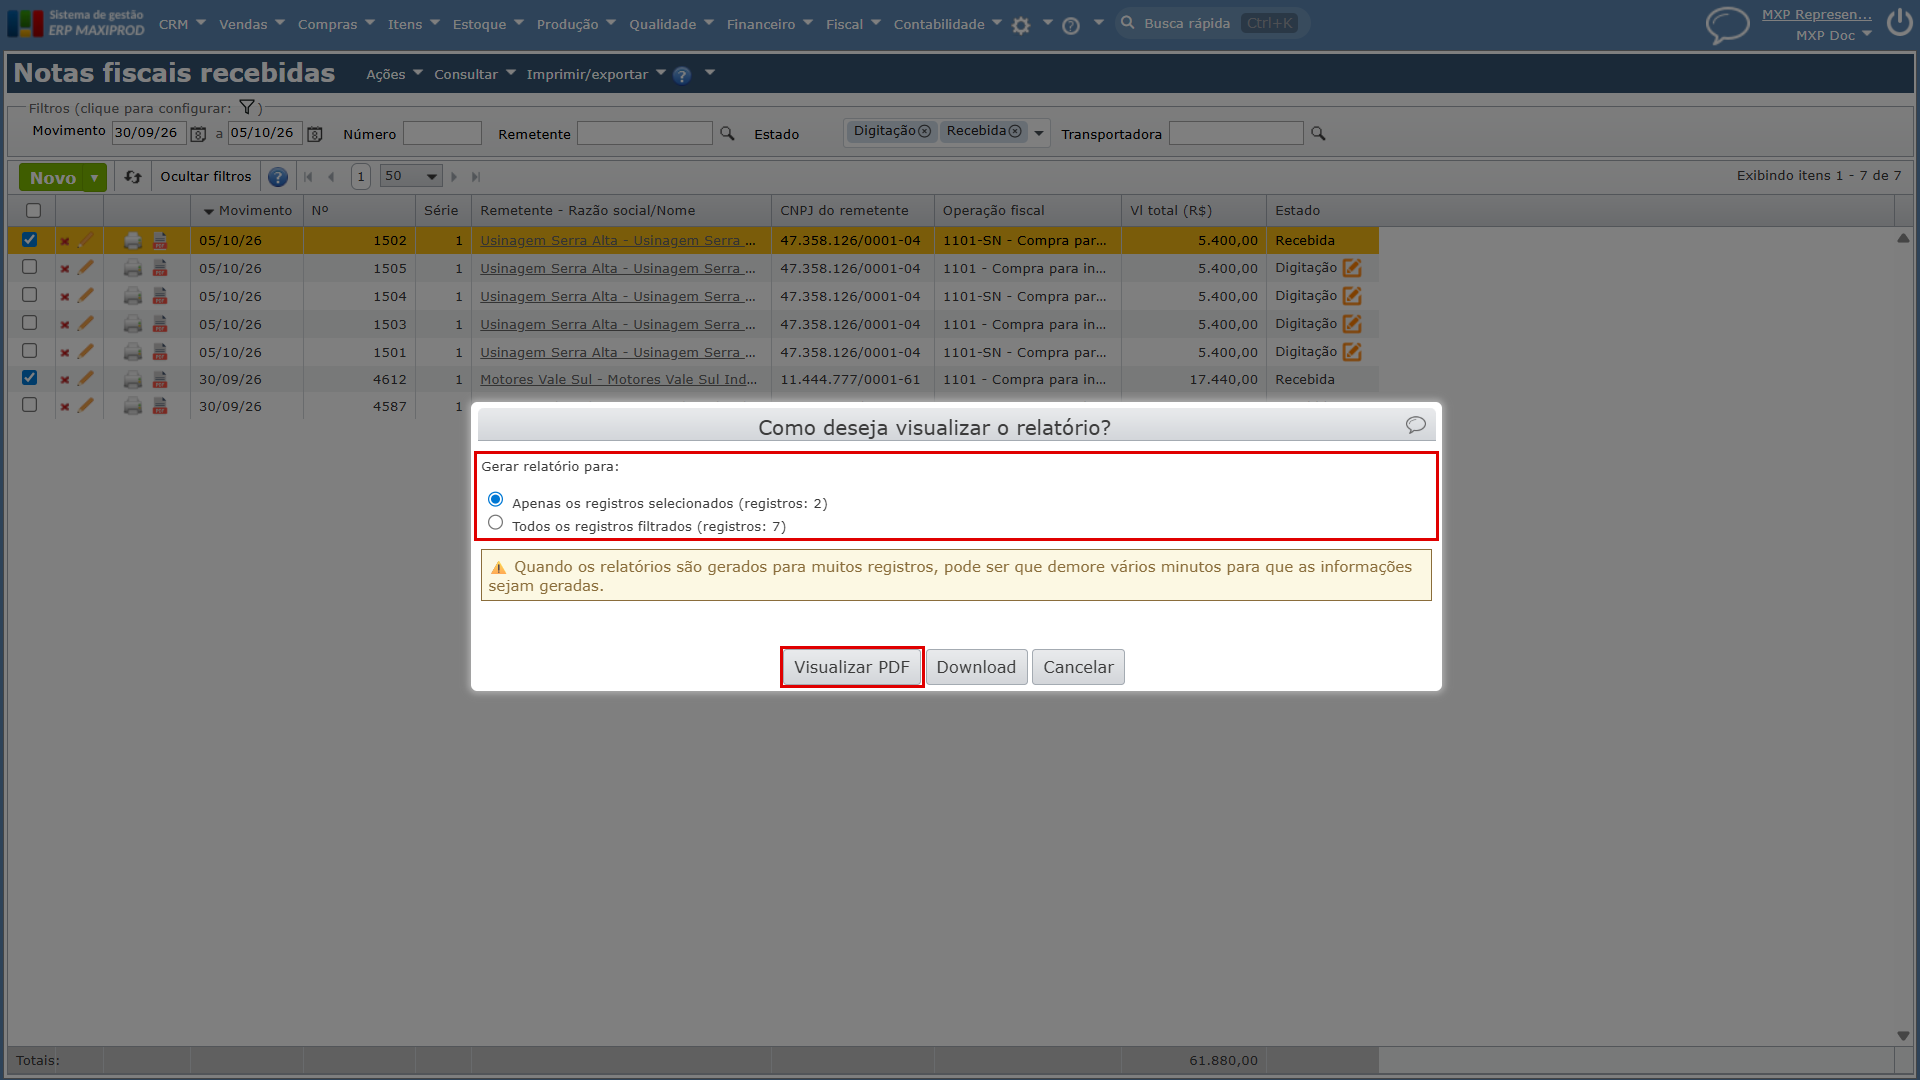The image size is (1920, 1080).
Task: Open the chat bubble icon near MXP Represen
Action: click(x=1727, y=25)
